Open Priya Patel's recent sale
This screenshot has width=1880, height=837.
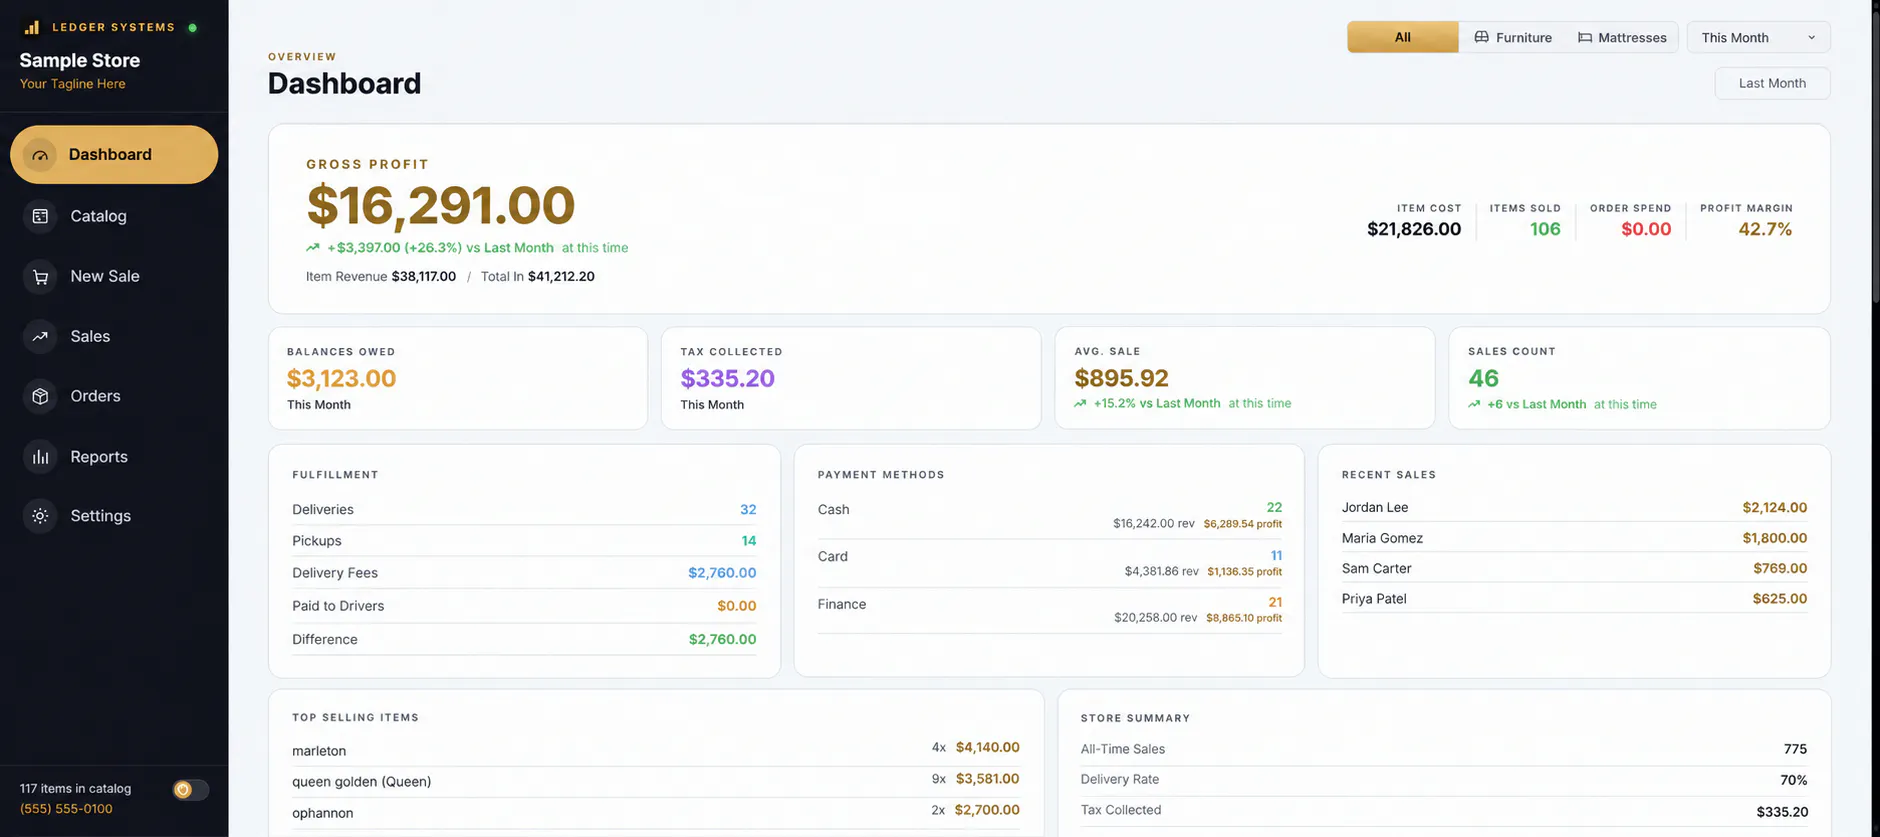pos(1574,599)
